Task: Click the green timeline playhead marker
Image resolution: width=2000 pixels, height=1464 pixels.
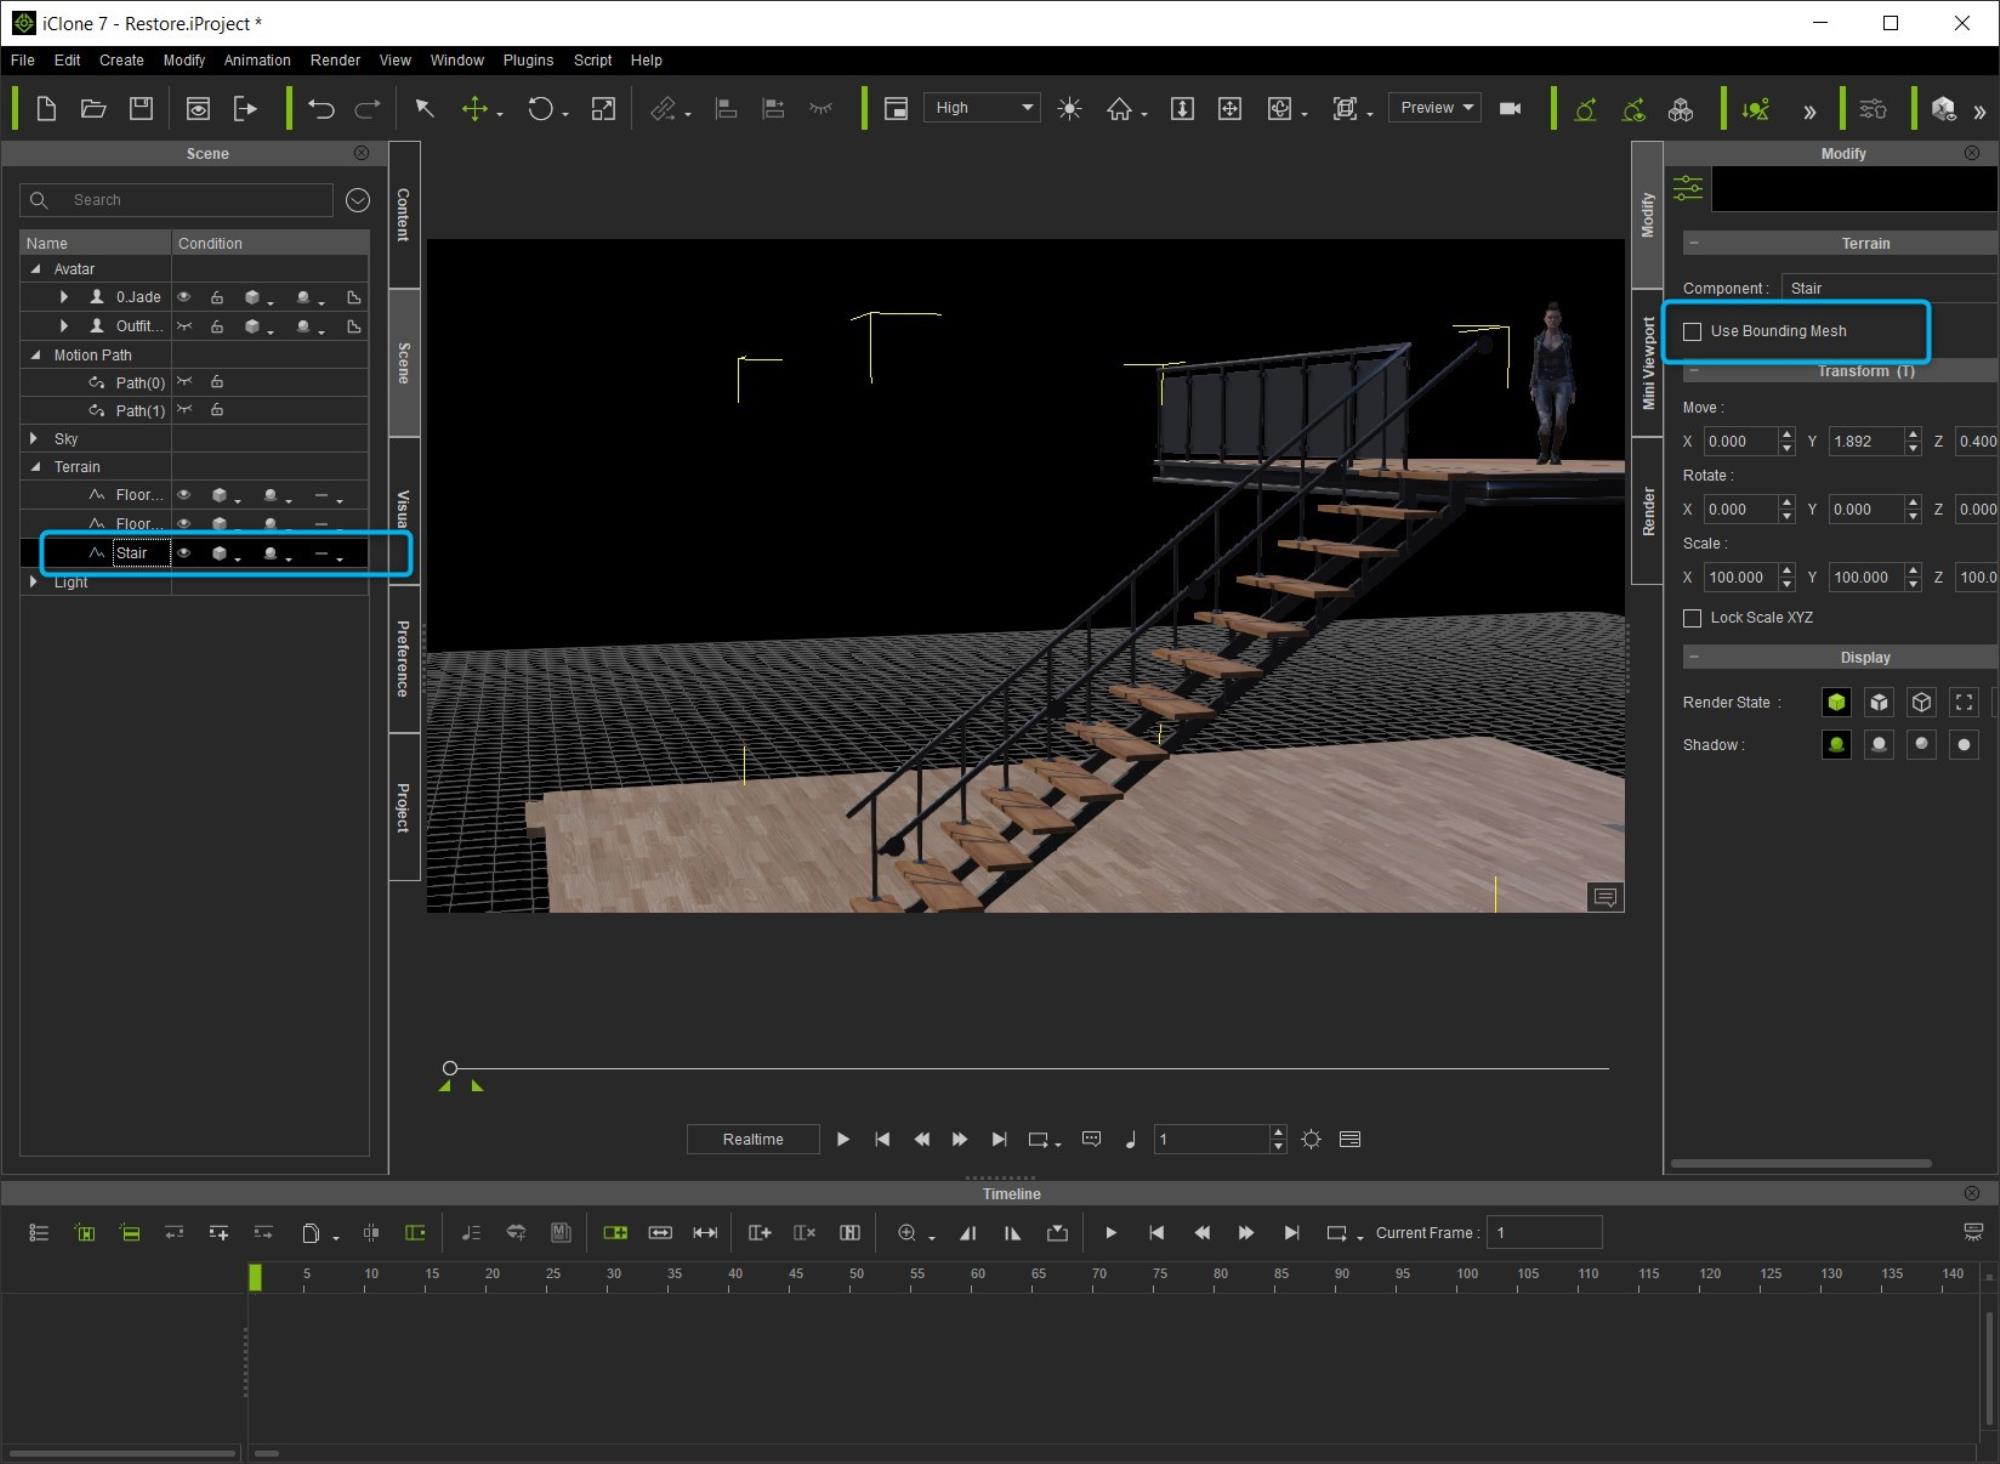Action: 255,1277
